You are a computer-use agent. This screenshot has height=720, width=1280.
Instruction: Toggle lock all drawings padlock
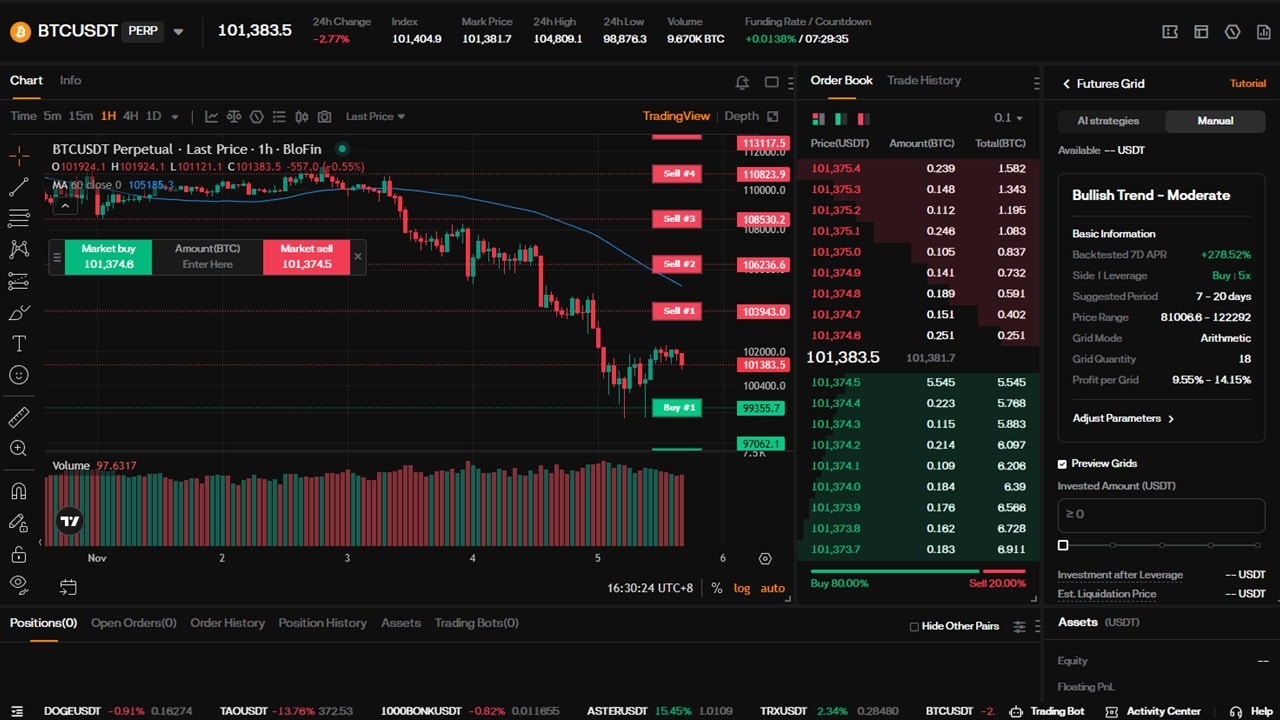(18, 554)
